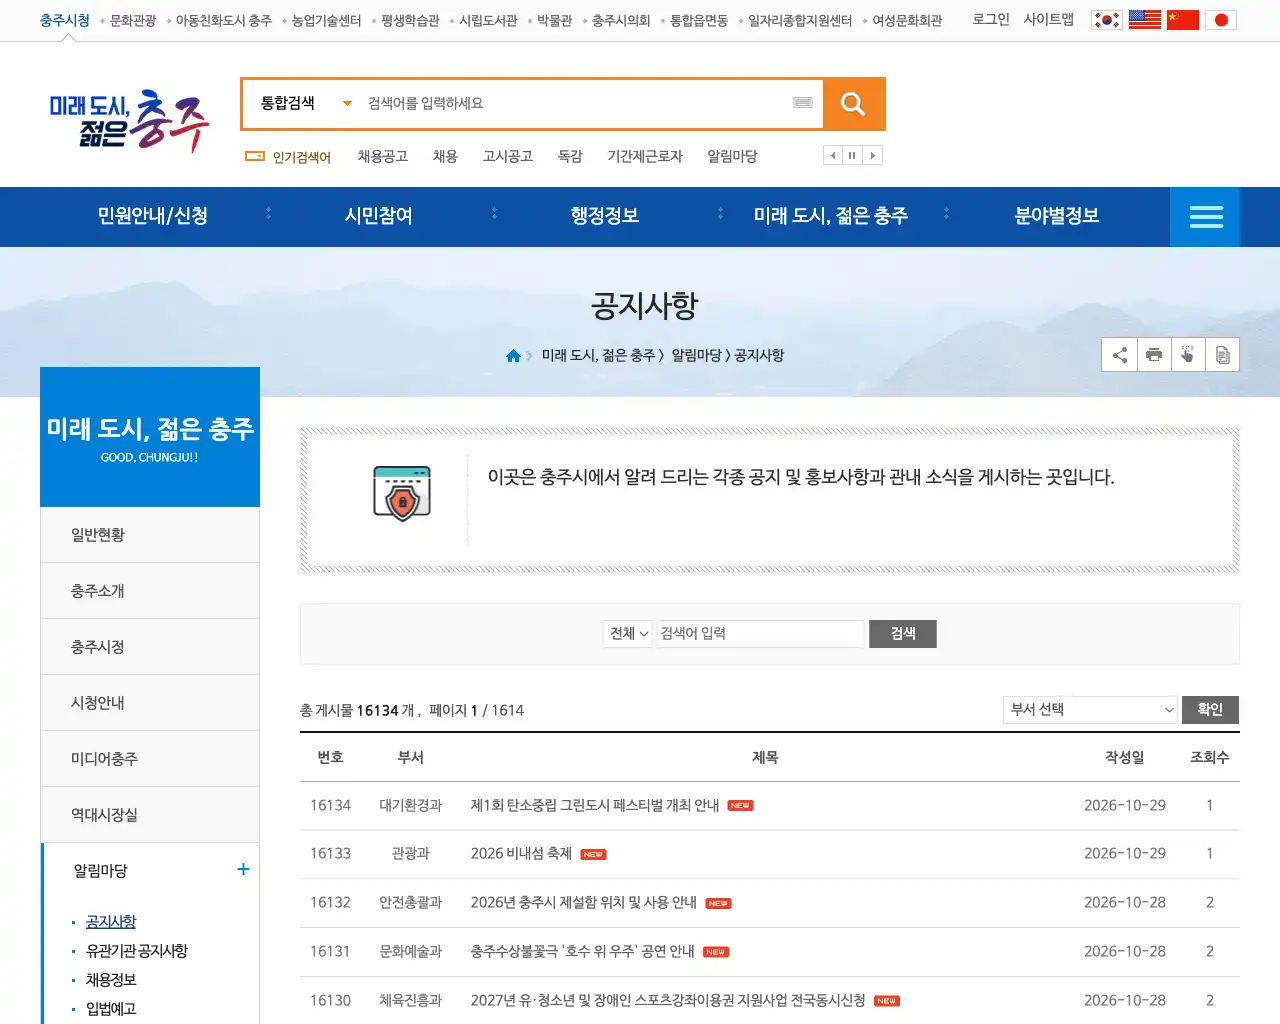Click the 로그인 link

(991, 19)
